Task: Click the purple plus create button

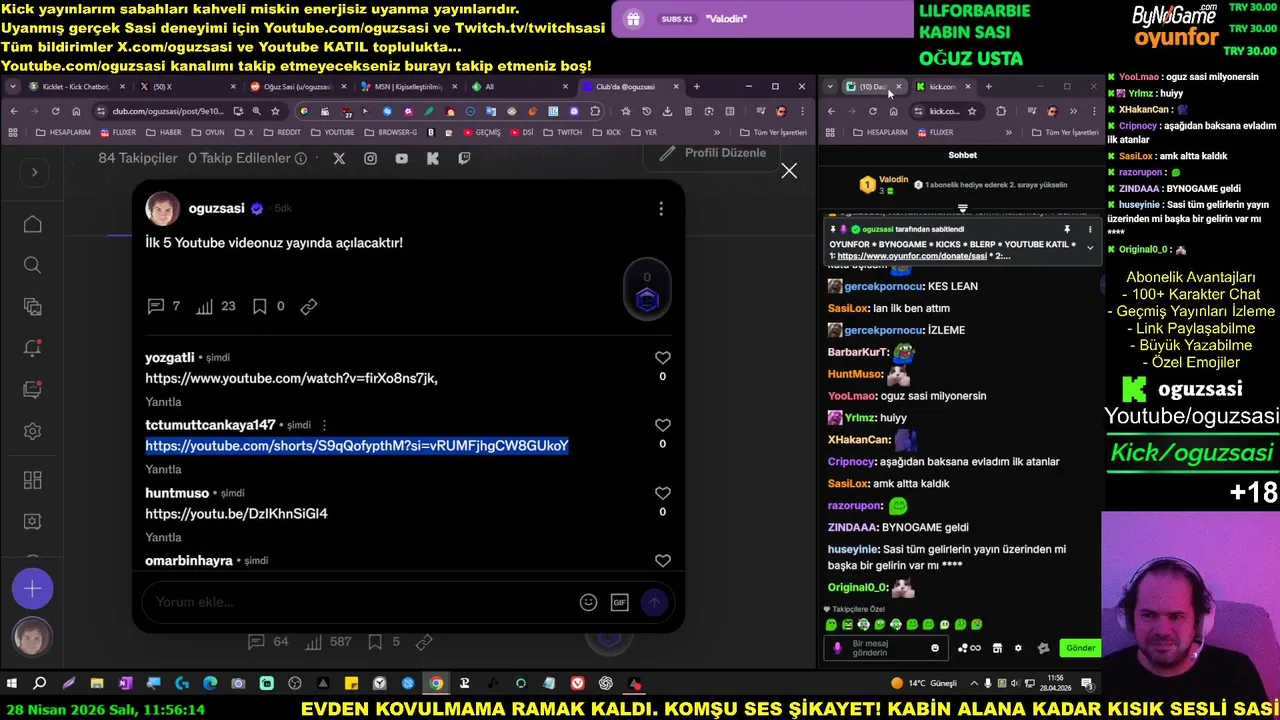Action: [x=32, y=589]
